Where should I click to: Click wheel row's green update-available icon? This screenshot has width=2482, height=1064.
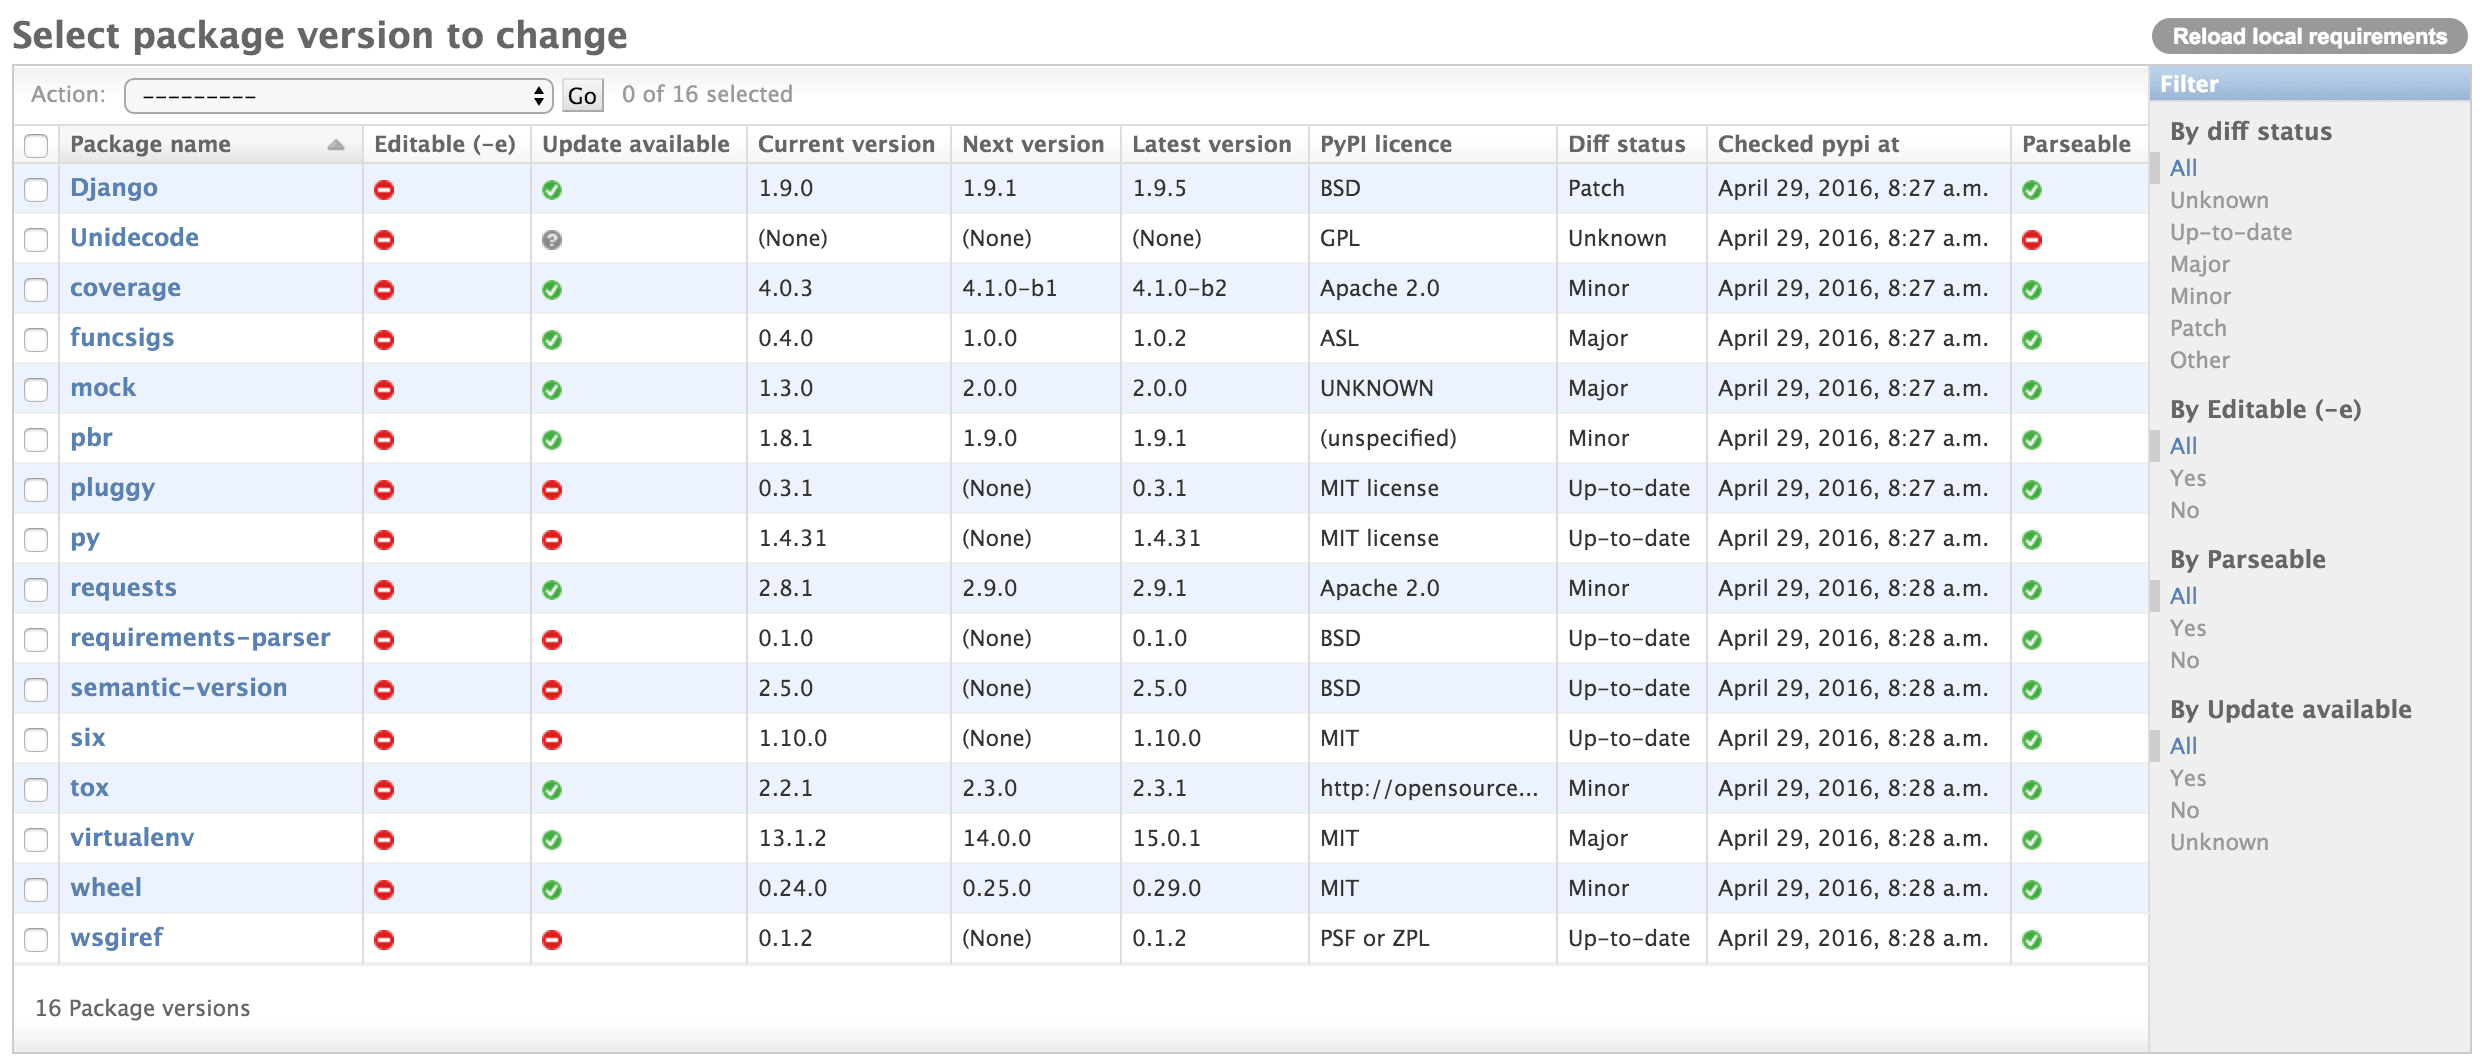tap(552, 890)
